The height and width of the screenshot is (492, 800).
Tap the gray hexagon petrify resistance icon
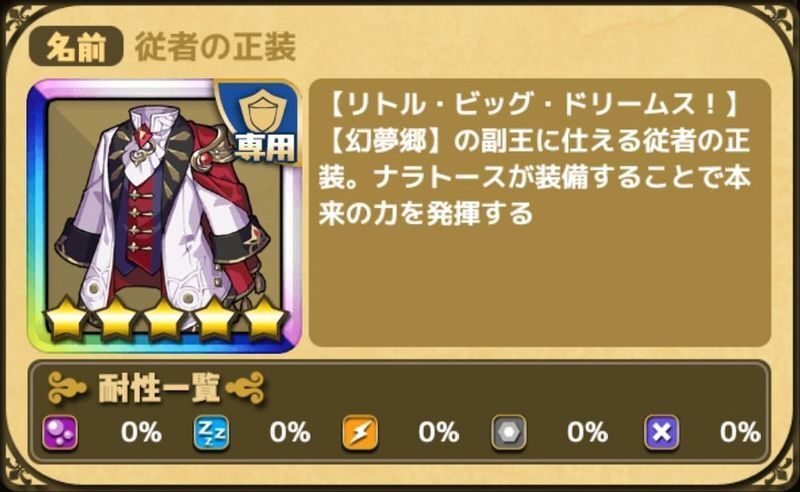(x=509, y=433)
